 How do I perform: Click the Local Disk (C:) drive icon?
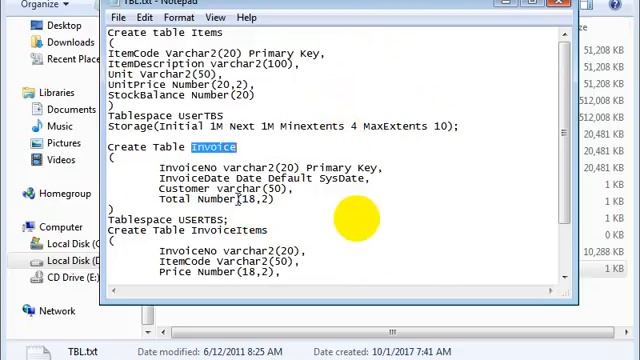(37, 244)
